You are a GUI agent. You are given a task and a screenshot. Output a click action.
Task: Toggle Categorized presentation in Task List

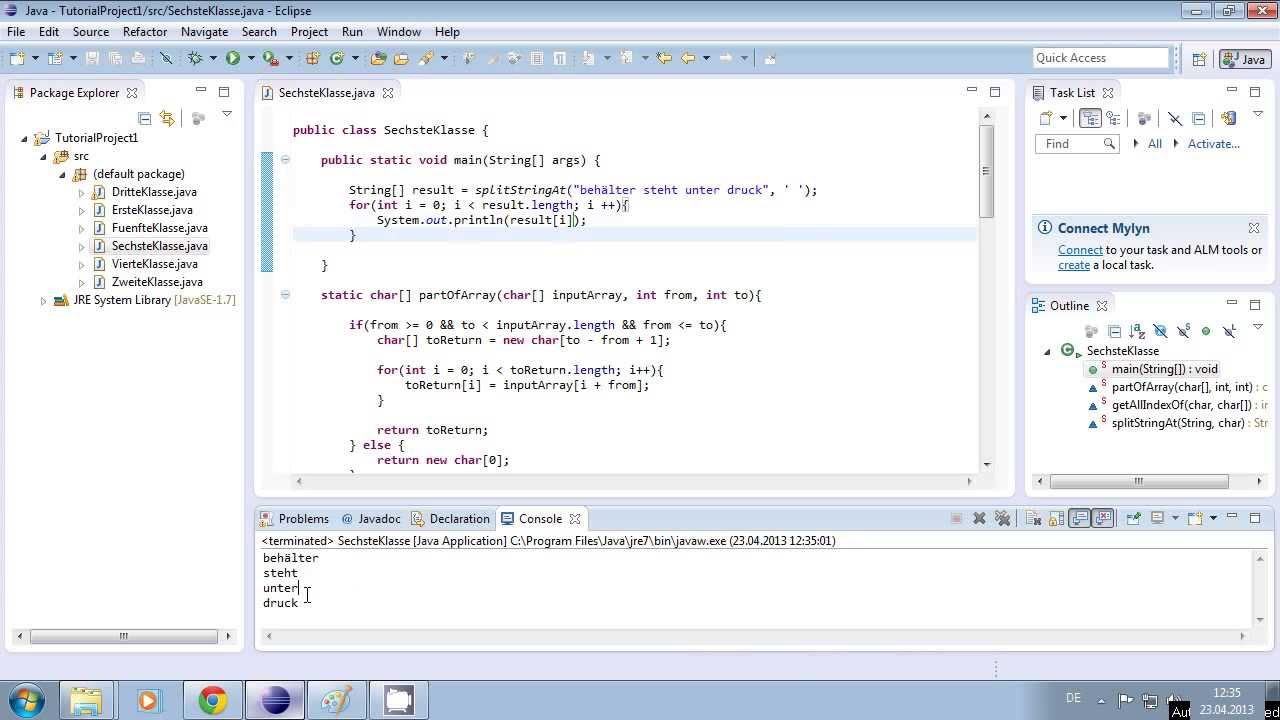pos(1090,119)
